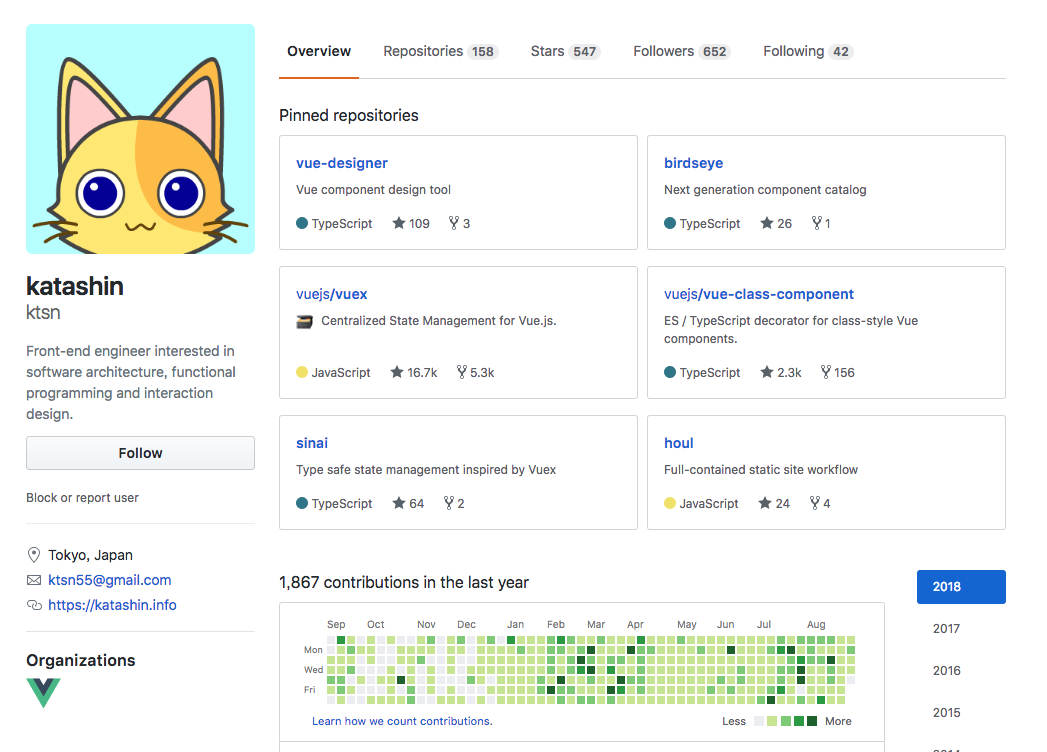The width and height of the screenshot is (1047, 752).
Task: Select the 2016 contributions year
Action: coord(946,671)
